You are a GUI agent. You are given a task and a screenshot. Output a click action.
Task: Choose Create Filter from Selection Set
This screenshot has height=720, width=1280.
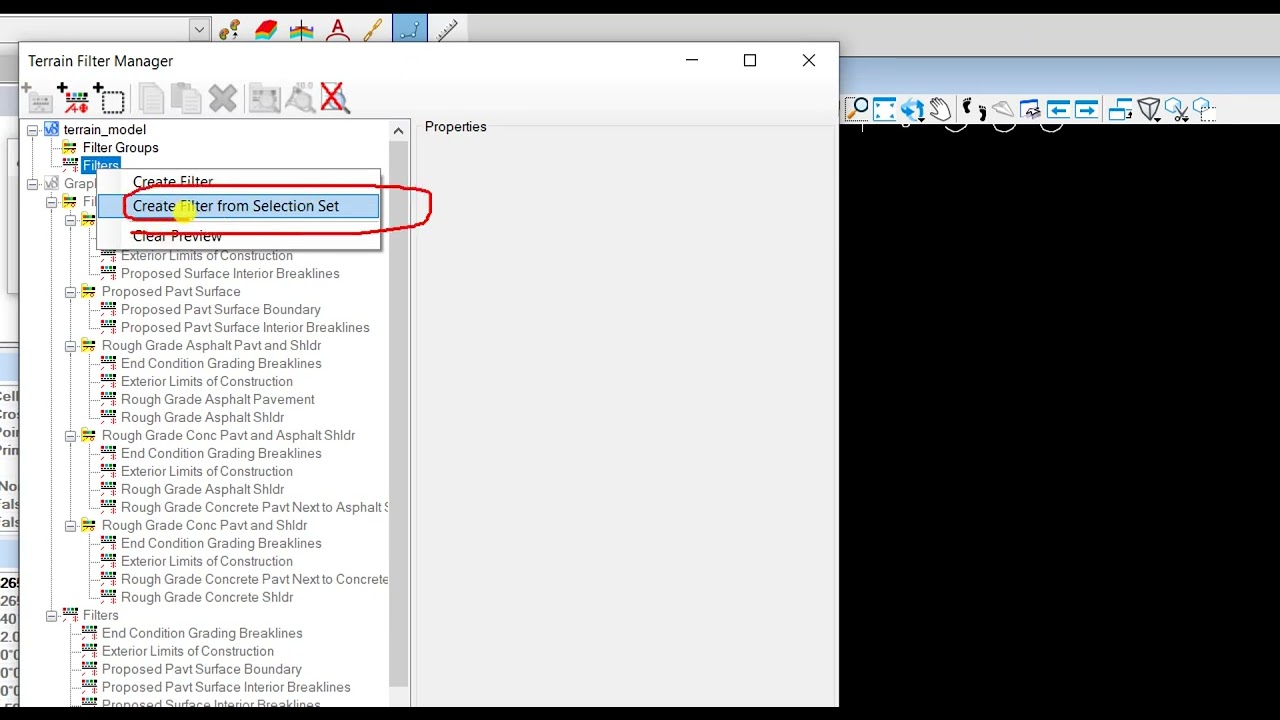[238, 206]
